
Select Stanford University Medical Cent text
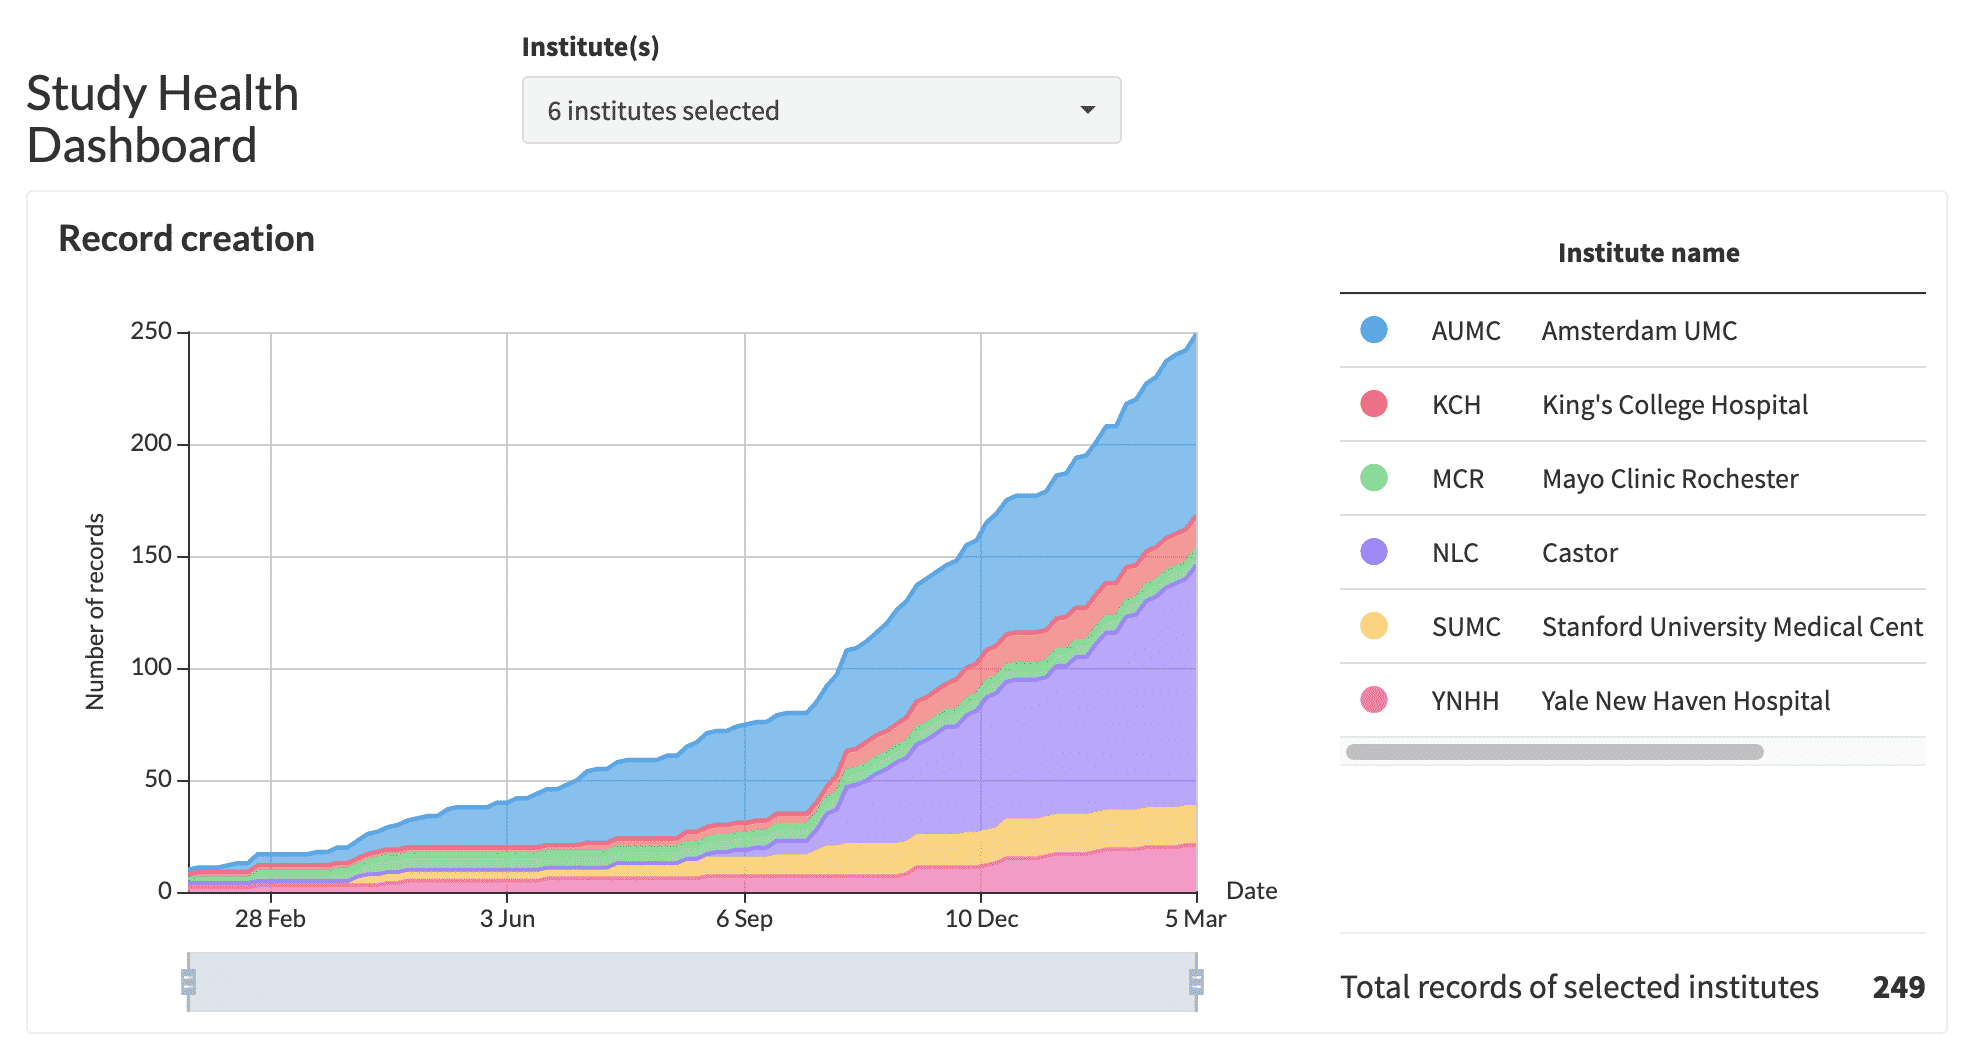[1732, 627]
